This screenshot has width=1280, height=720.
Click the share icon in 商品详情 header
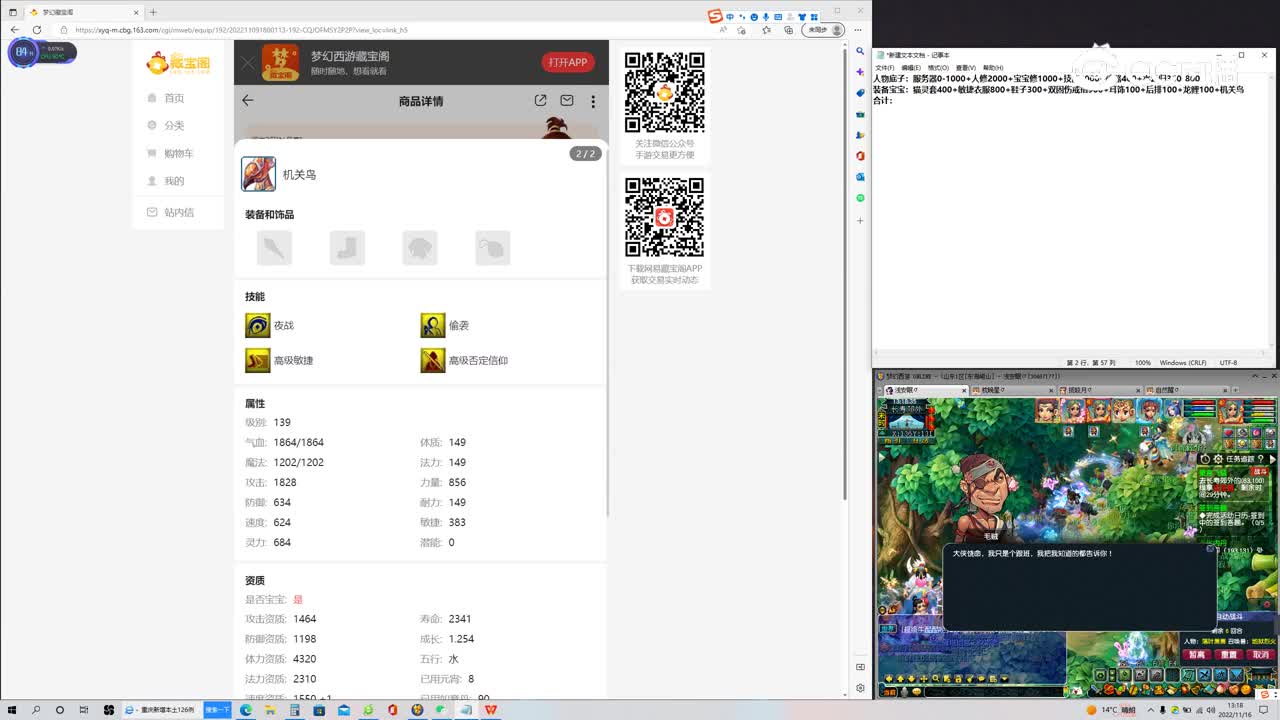coord(540,101)
